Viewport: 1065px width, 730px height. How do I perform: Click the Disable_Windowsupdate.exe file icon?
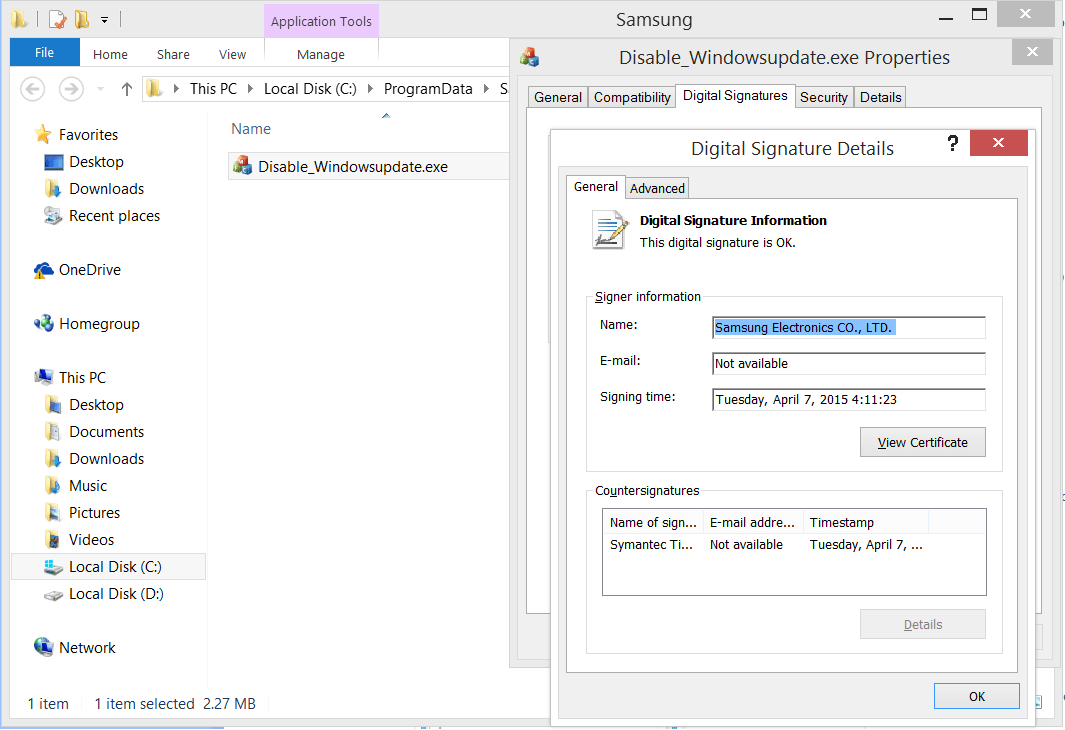coord(242,165)
